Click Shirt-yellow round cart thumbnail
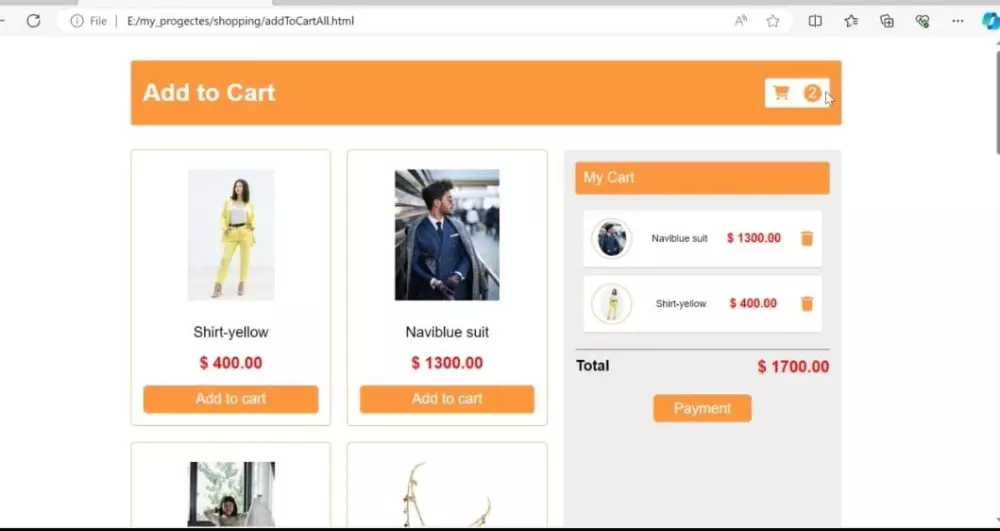1000x531 pixels. 612,303
